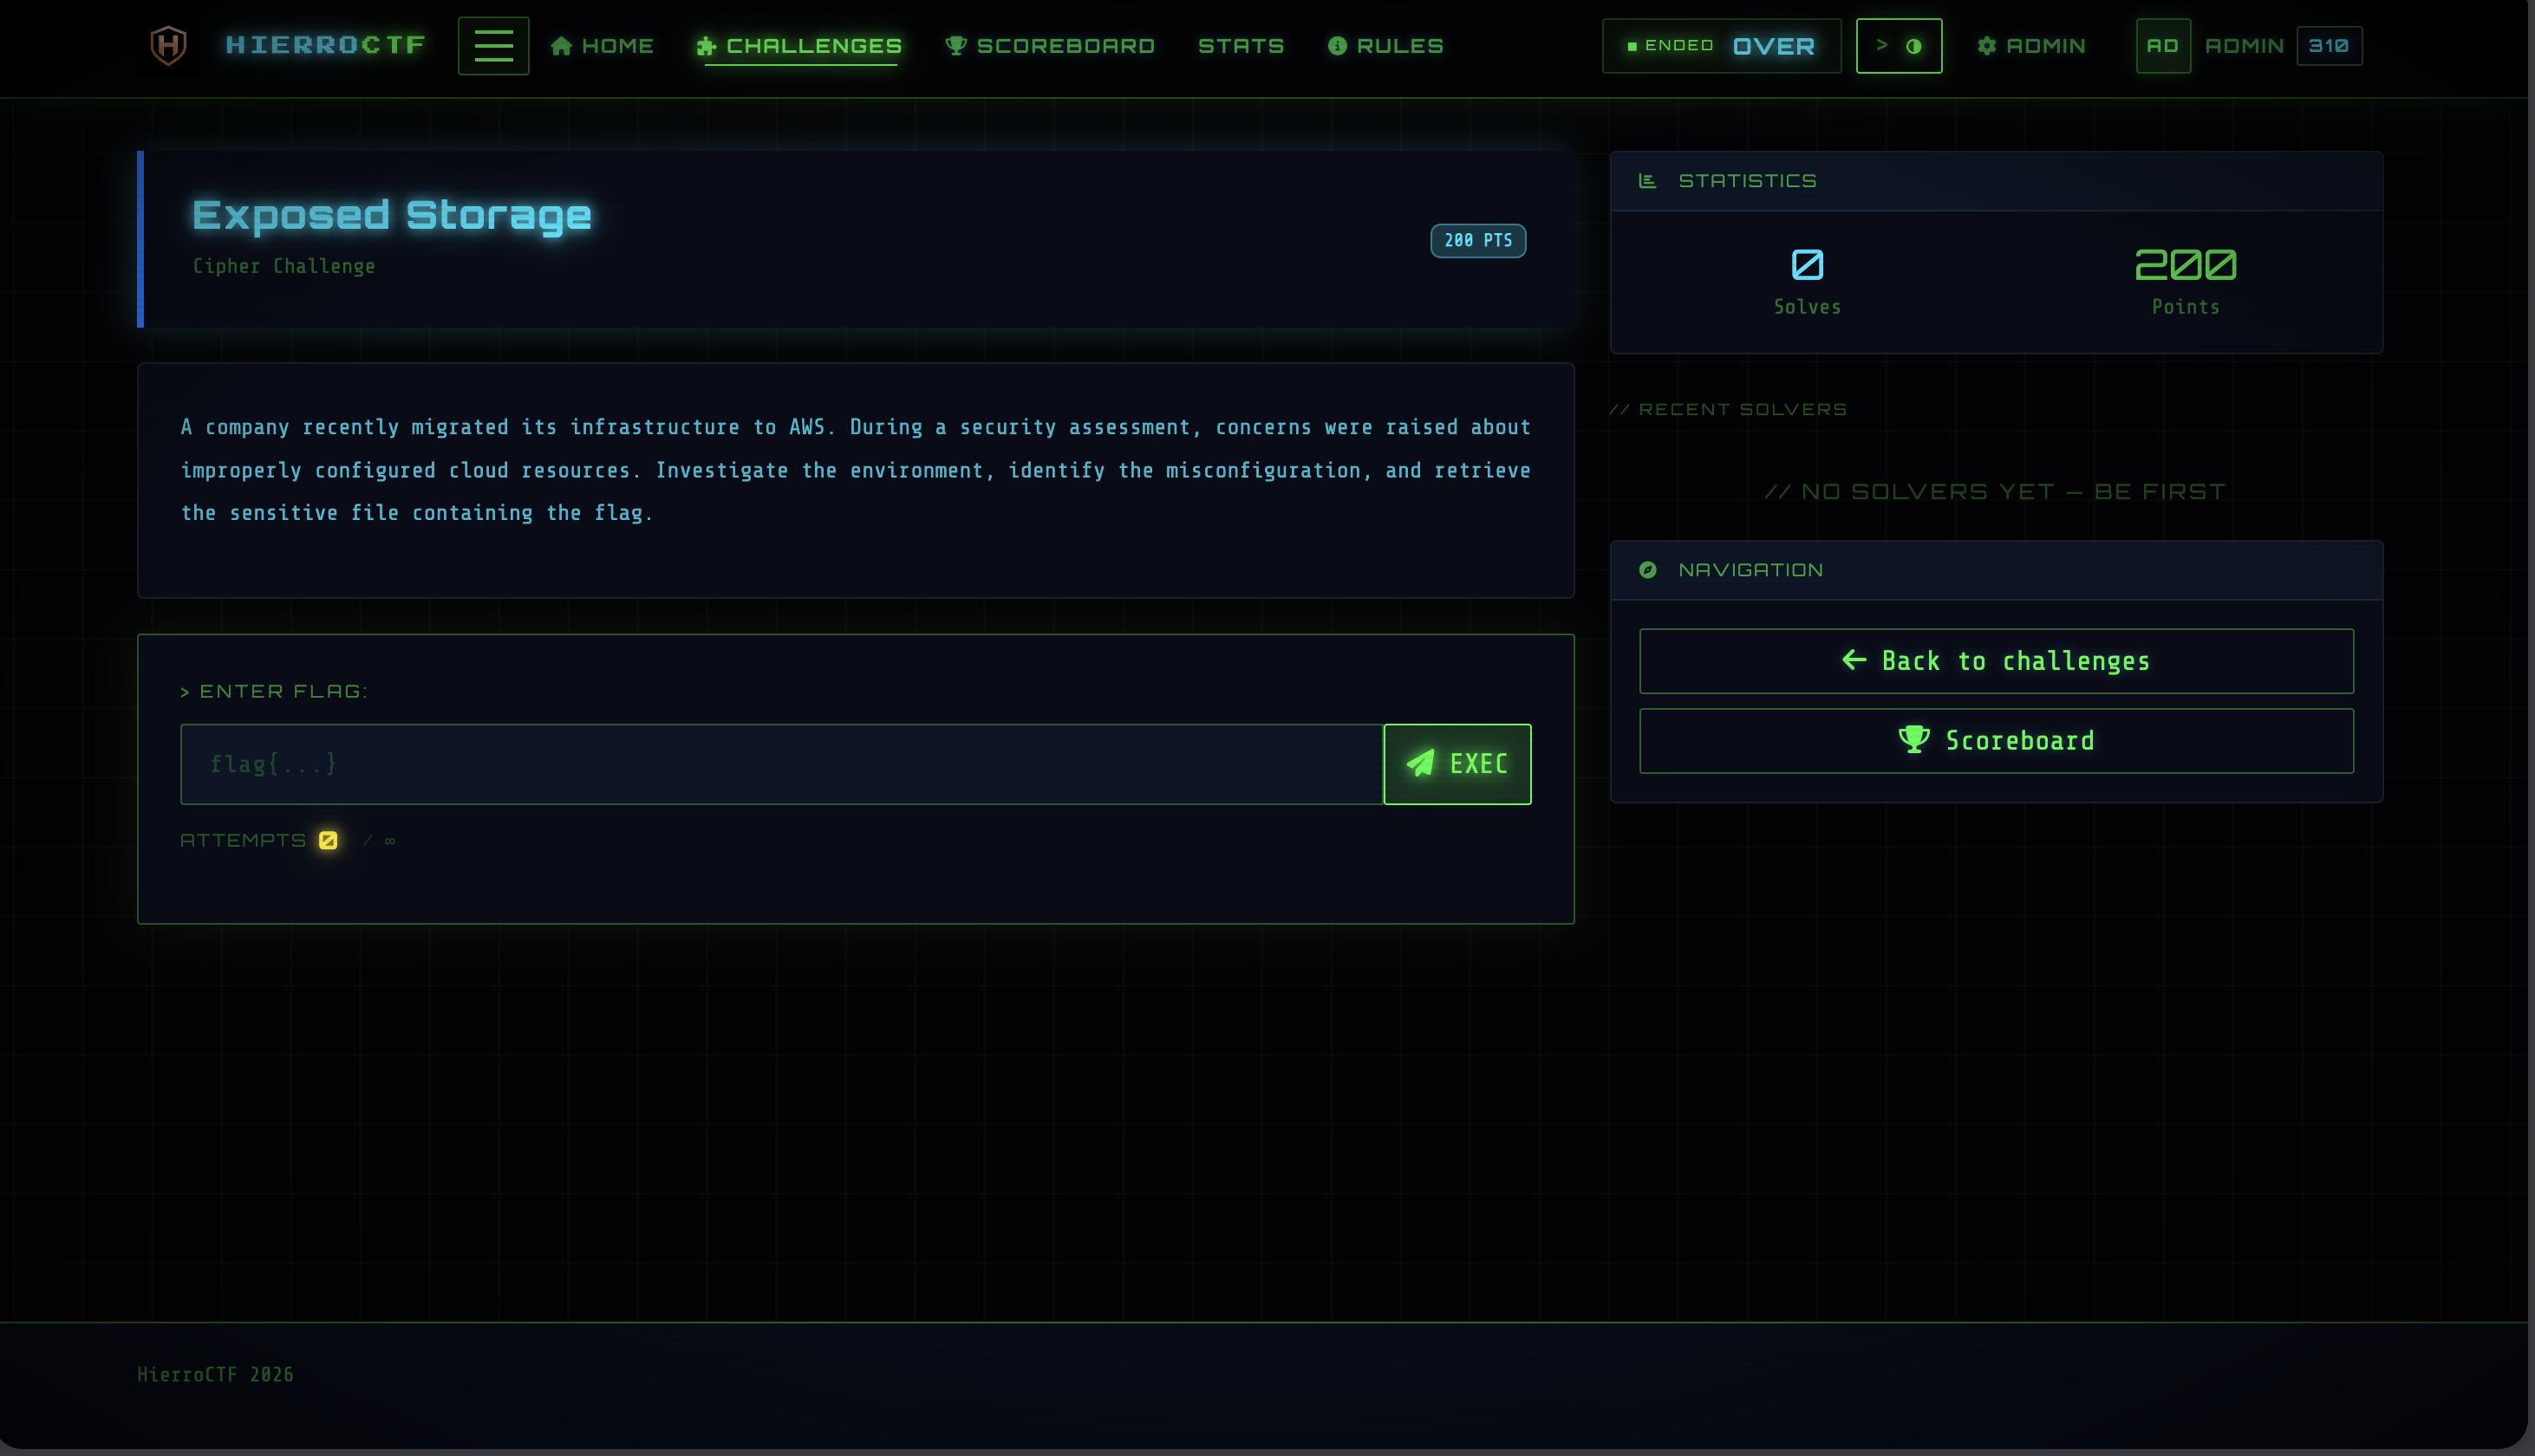The image size is (2535, 1456).
Task: Click the Navigation compass icon
Action: tap(1647, 570)
